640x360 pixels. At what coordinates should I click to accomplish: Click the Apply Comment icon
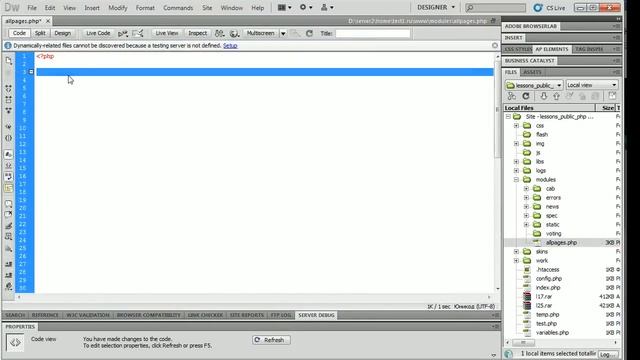9,203
